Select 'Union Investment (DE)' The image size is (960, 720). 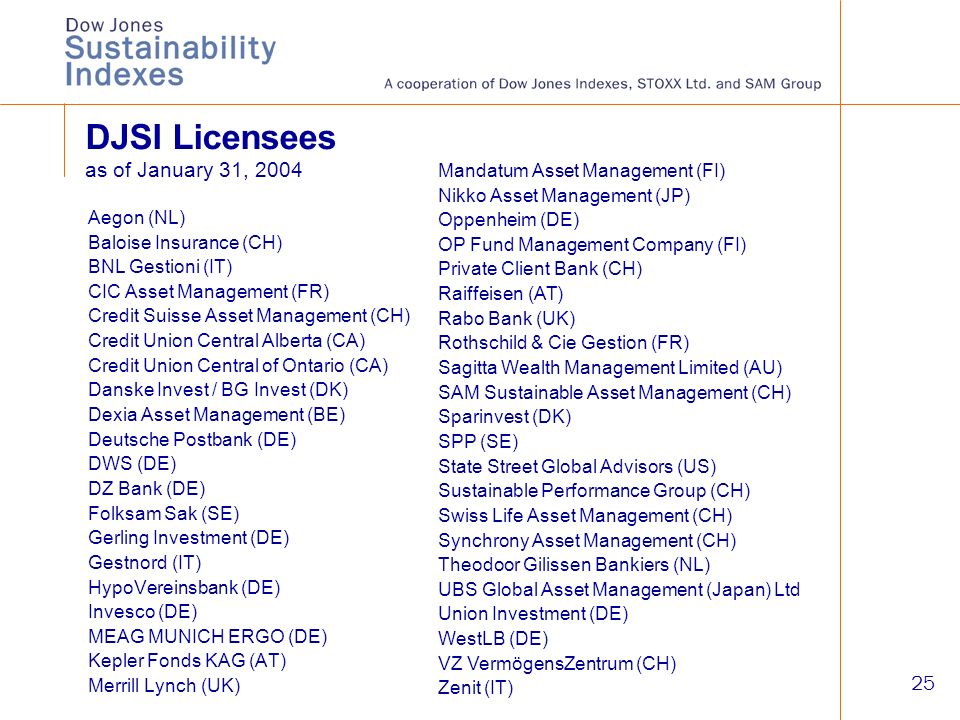(533, 614)
